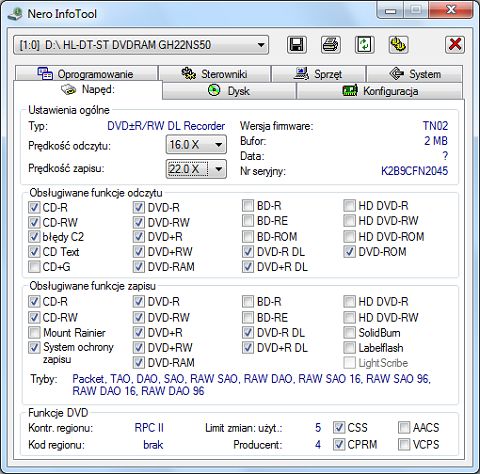Click the yellow configuration tool icon
480x474 pixels.
click(x=398, y=45)
